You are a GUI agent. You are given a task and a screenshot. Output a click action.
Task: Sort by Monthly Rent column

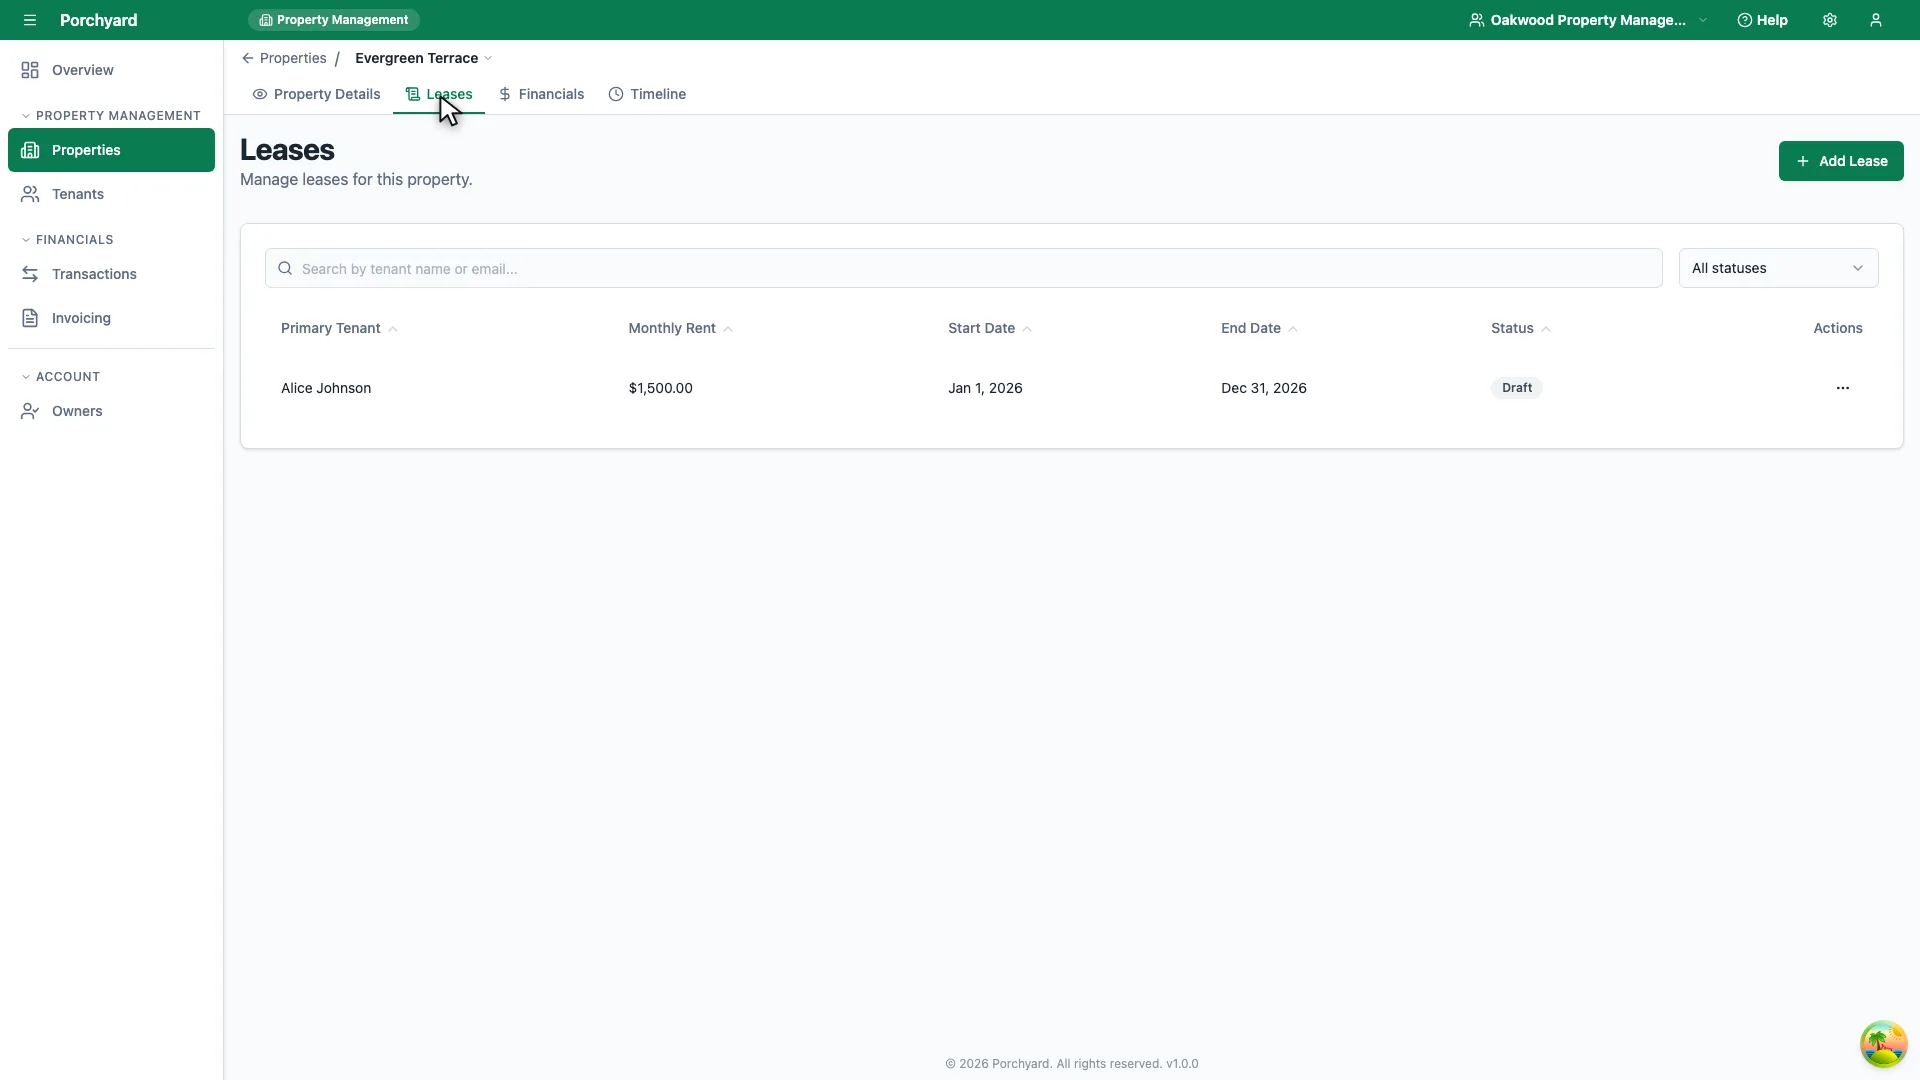point(680,328)
